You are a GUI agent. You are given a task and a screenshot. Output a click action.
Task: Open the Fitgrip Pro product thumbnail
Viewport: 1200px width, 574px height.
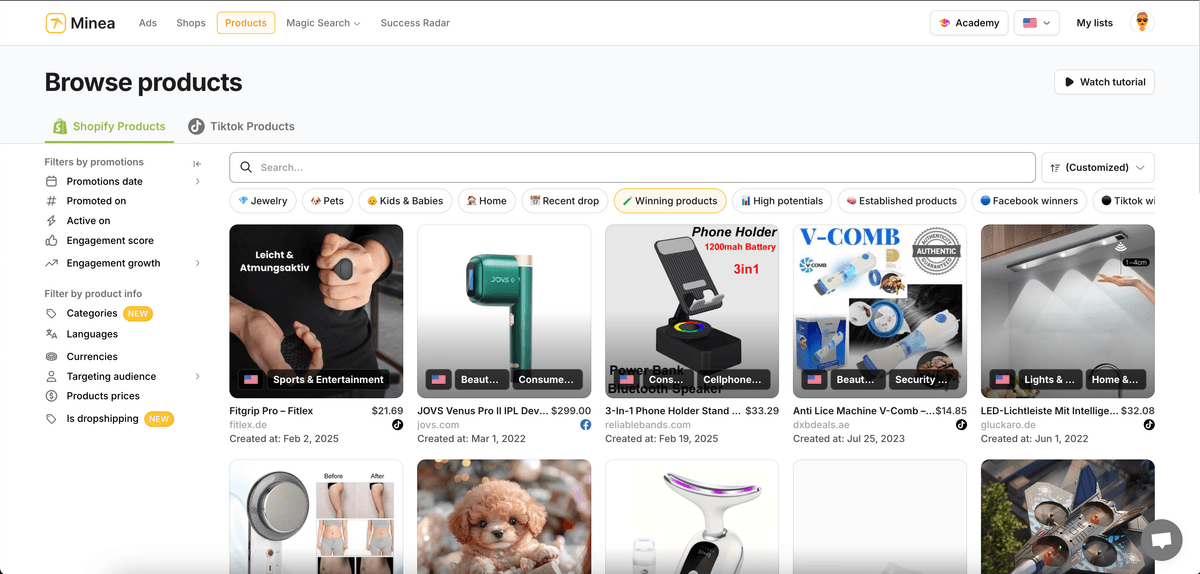point(316,311)
